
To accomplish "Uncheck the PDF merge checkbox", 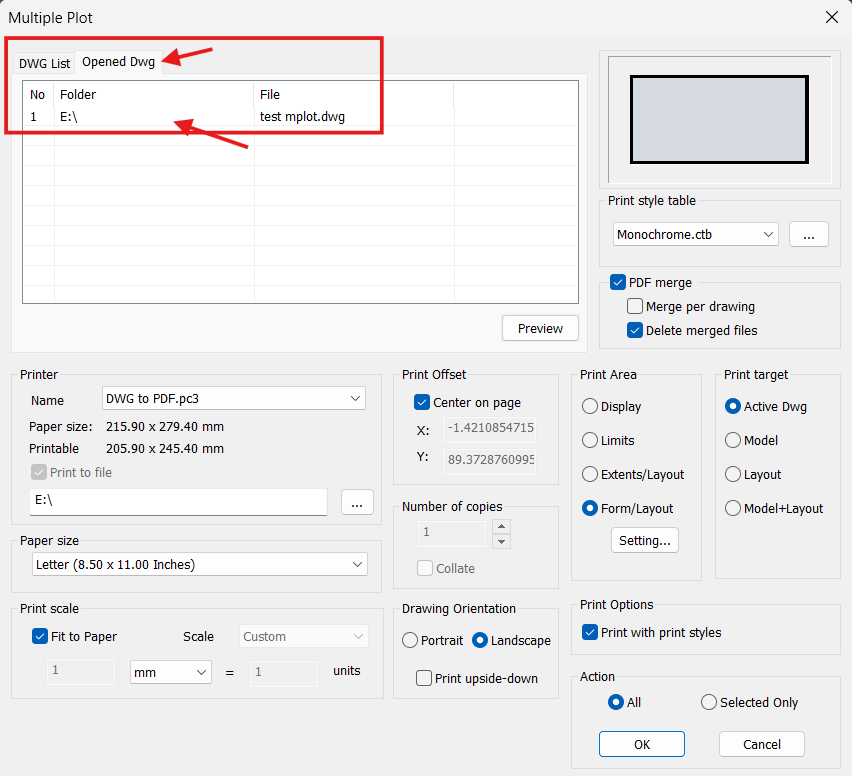I will (x=618, y=283).
